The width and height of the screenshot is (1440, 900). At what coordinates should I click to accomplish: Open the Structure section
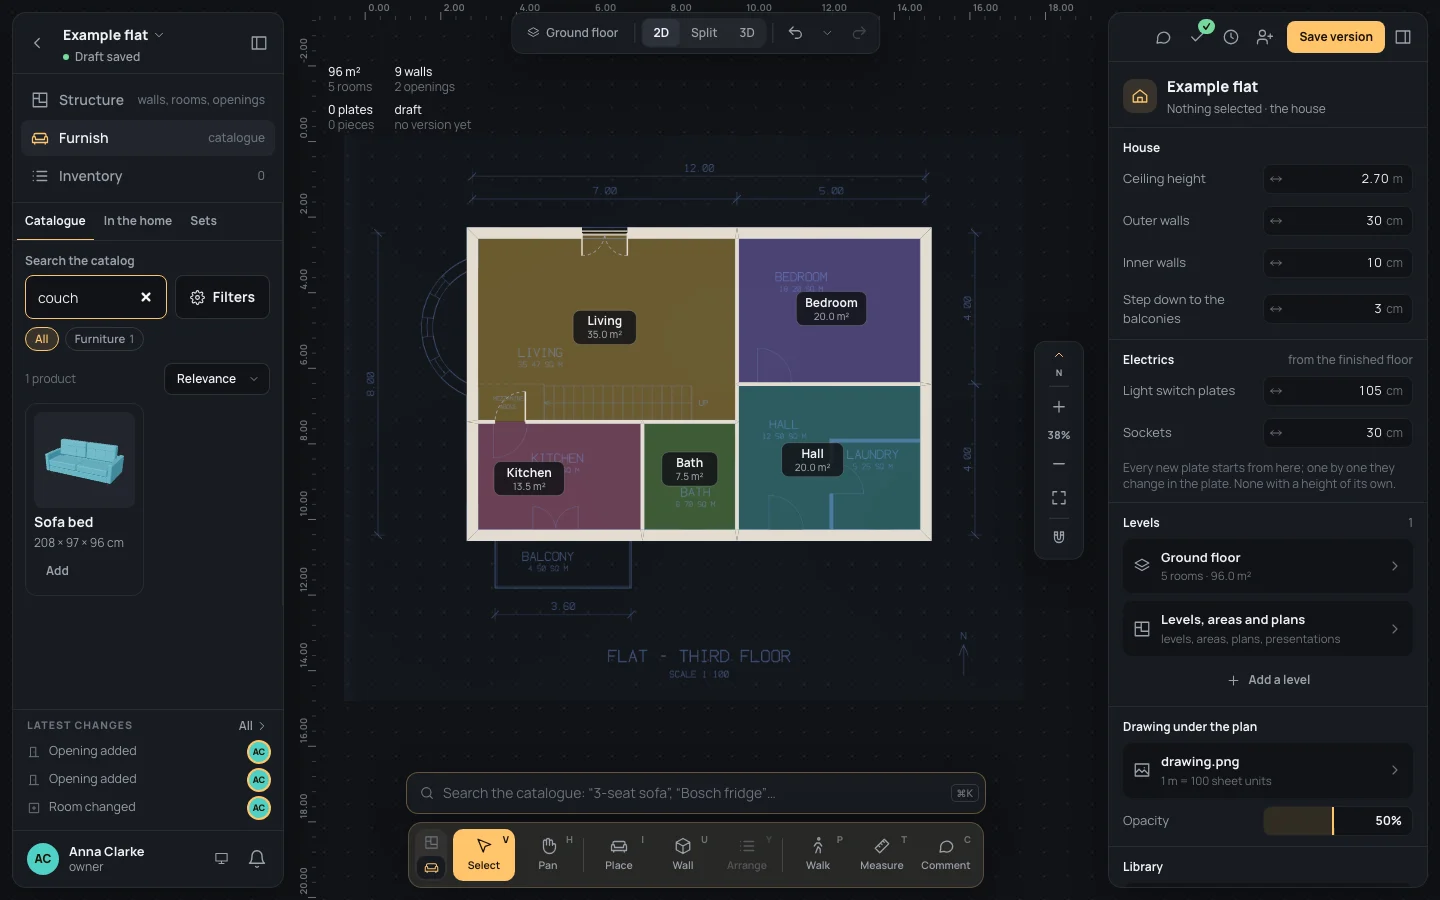click(x=148, y=100)
